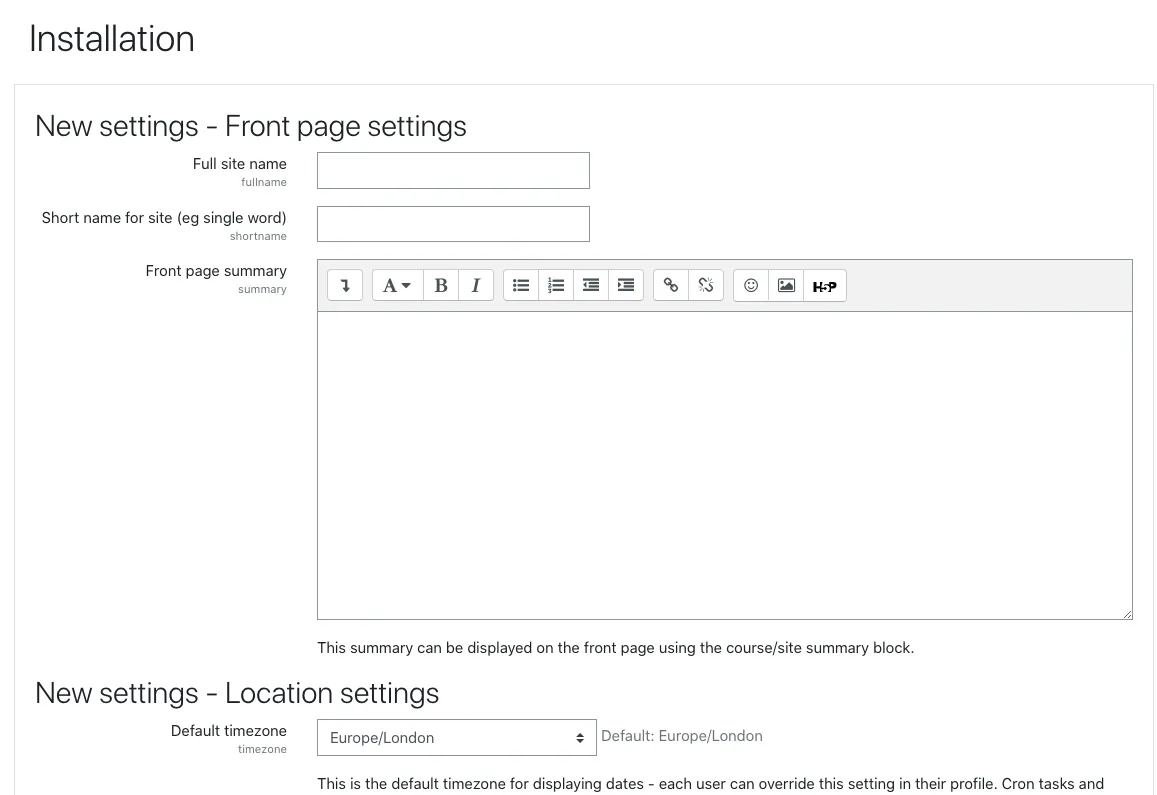Click the Full site name field
This screenshot has height=795, width=1157.
(453, 171)
